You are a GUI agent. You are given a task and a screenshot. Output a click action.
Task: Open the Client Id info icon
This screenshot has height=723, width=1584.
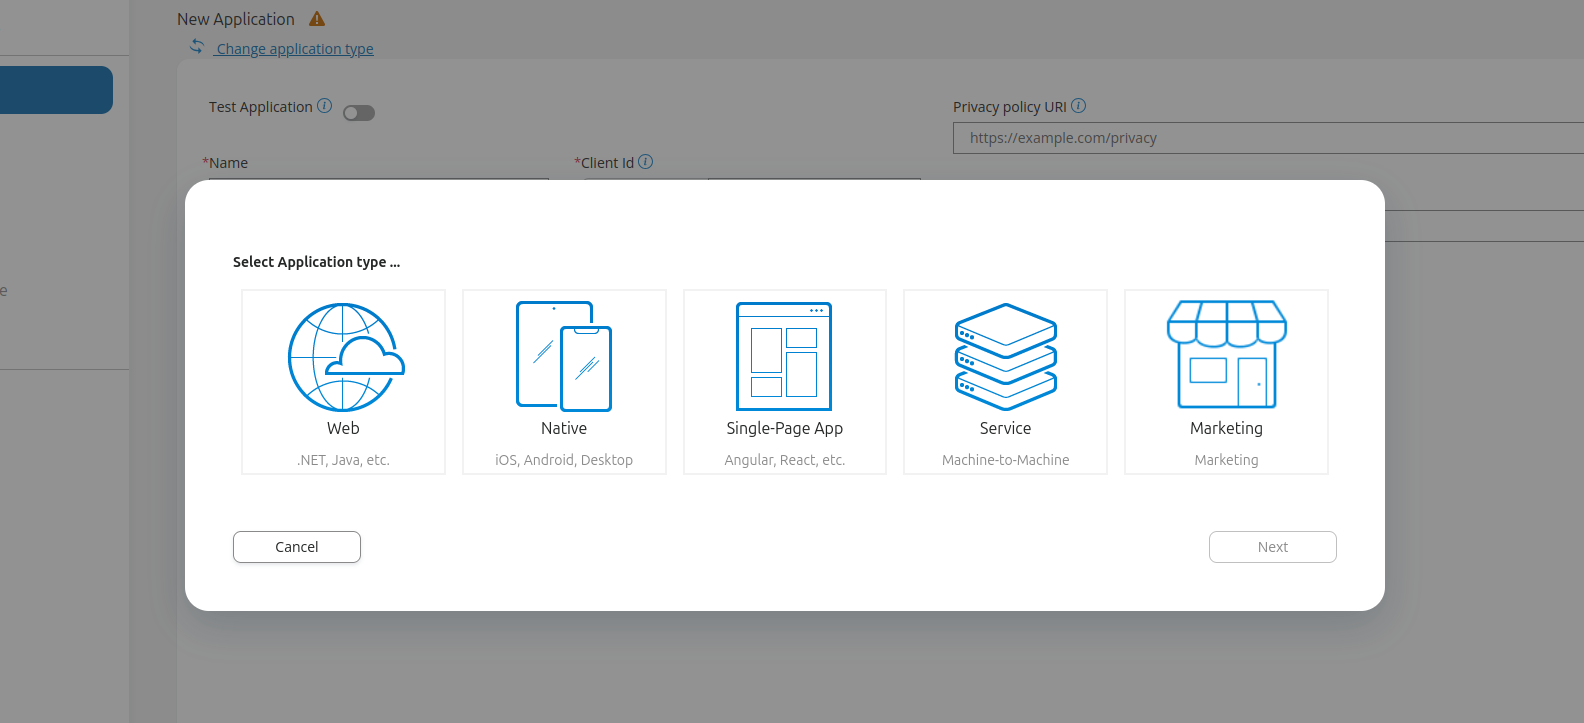[646, 162]
